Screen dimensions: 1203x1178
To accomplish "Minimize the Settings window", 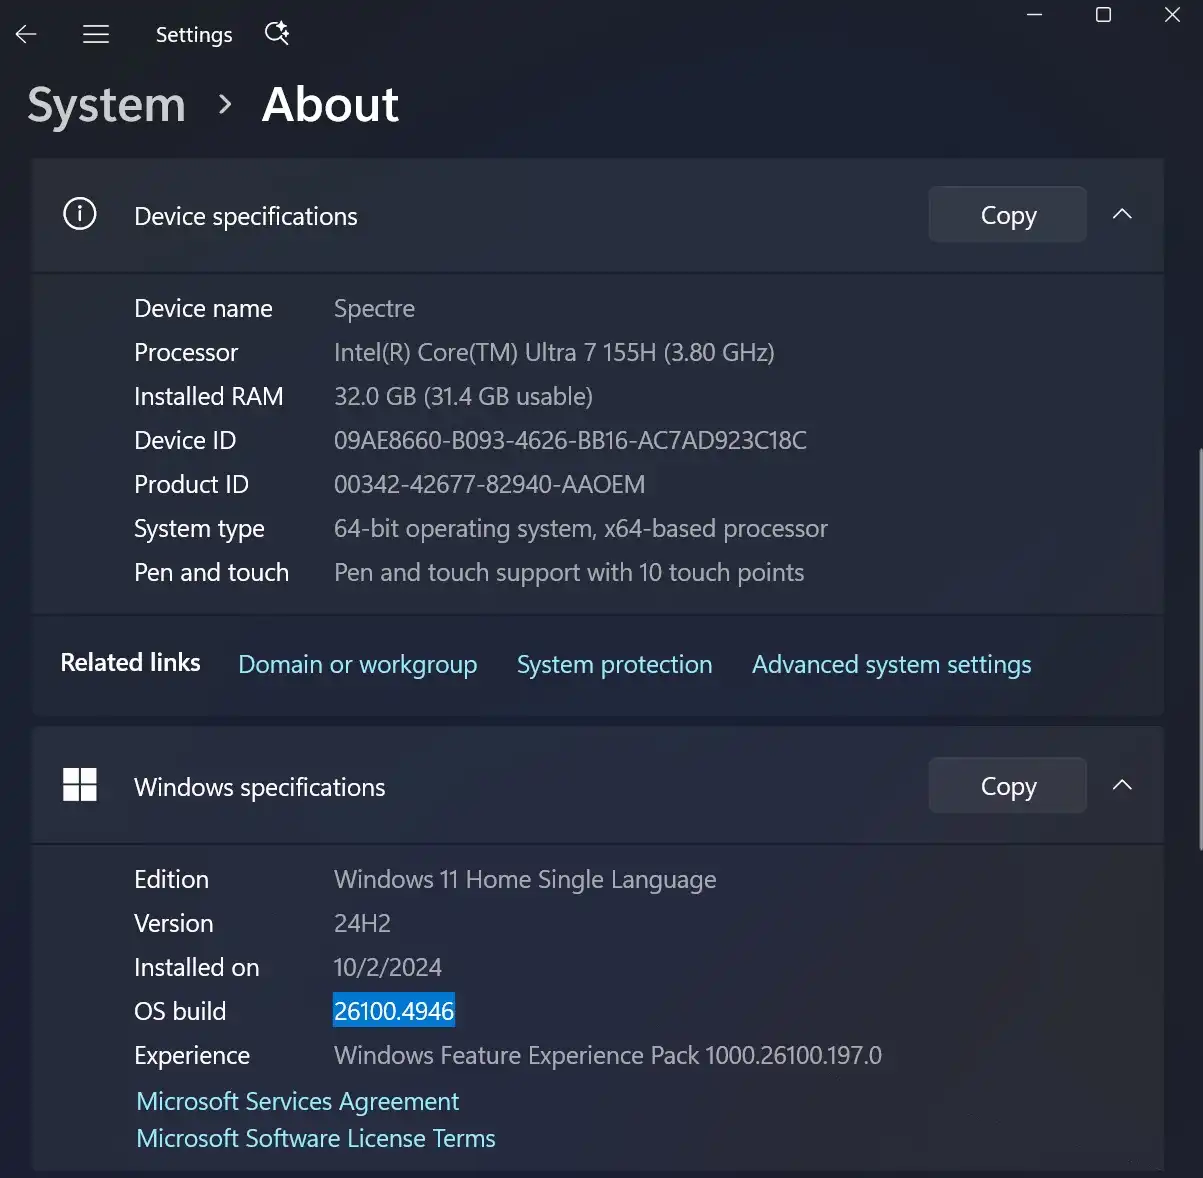I will tap(1035, 15).
